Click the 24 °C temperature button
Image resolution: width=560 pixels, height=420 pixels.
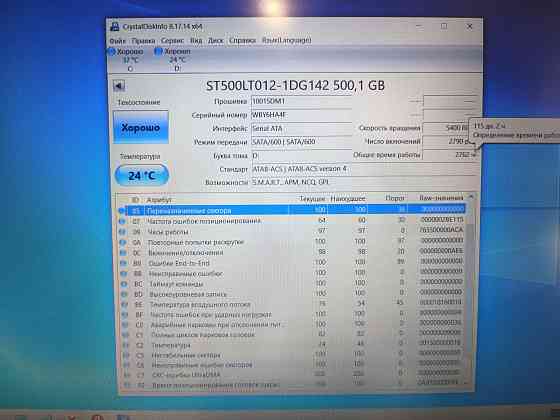click(x=142, y=175)
